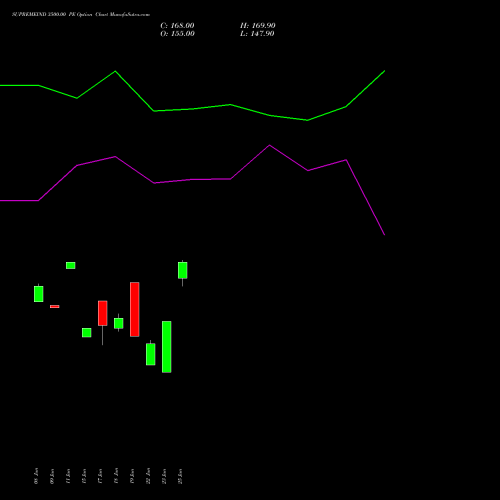Viewport: 500px width, 500px height.
Task: Click the low value L: 147.90
Action: pos(257,34)
